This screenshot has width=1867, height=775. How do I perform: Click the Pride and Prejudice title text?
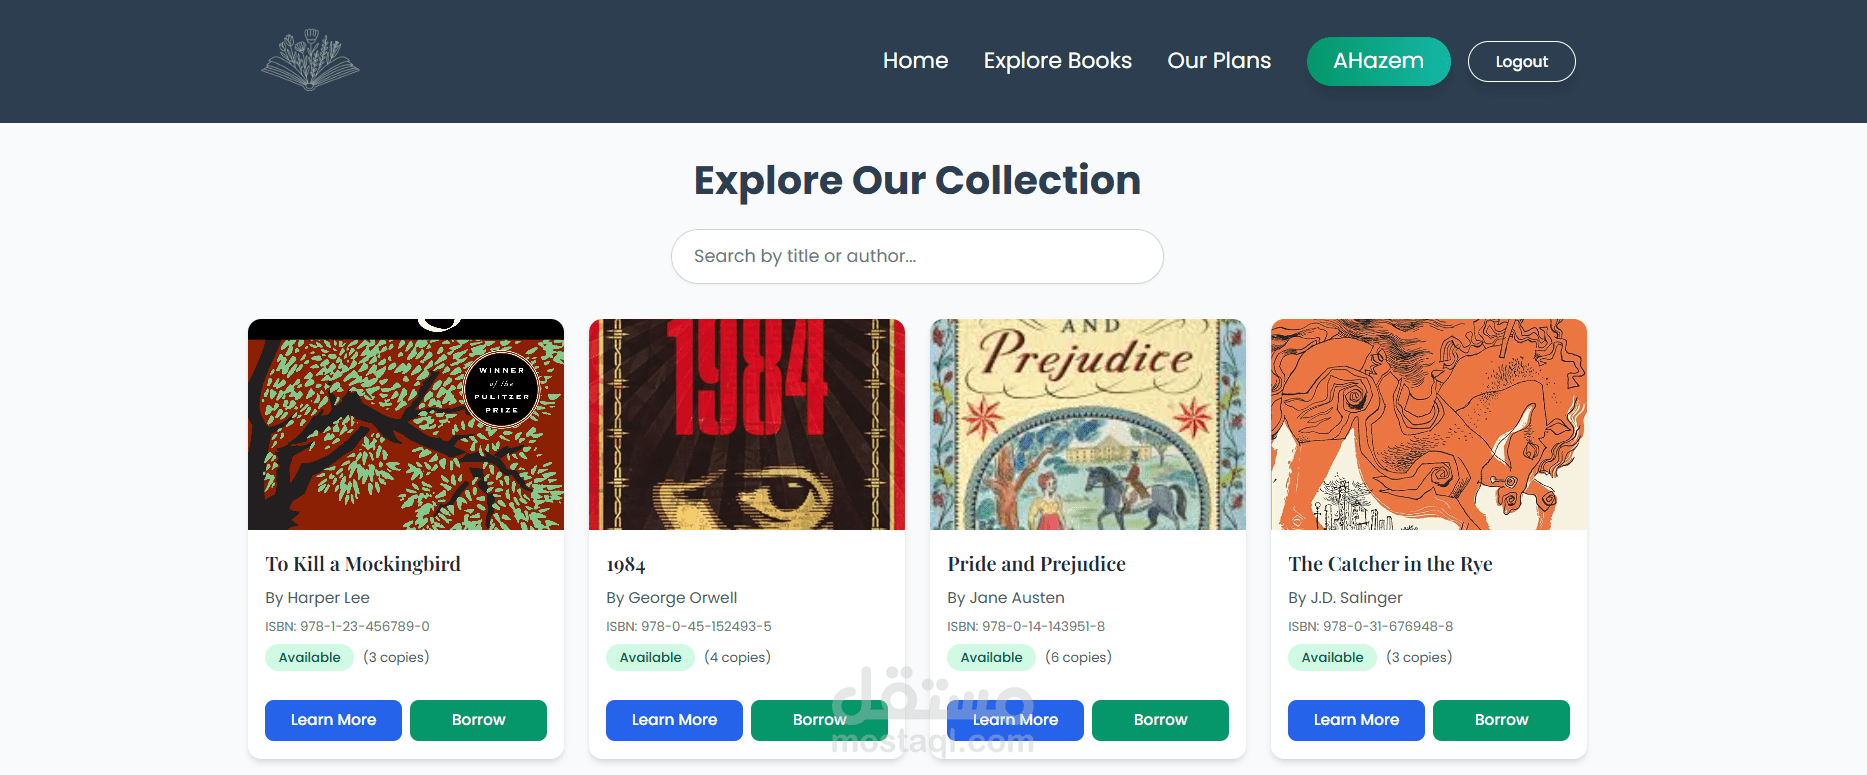coord(1036,564)
